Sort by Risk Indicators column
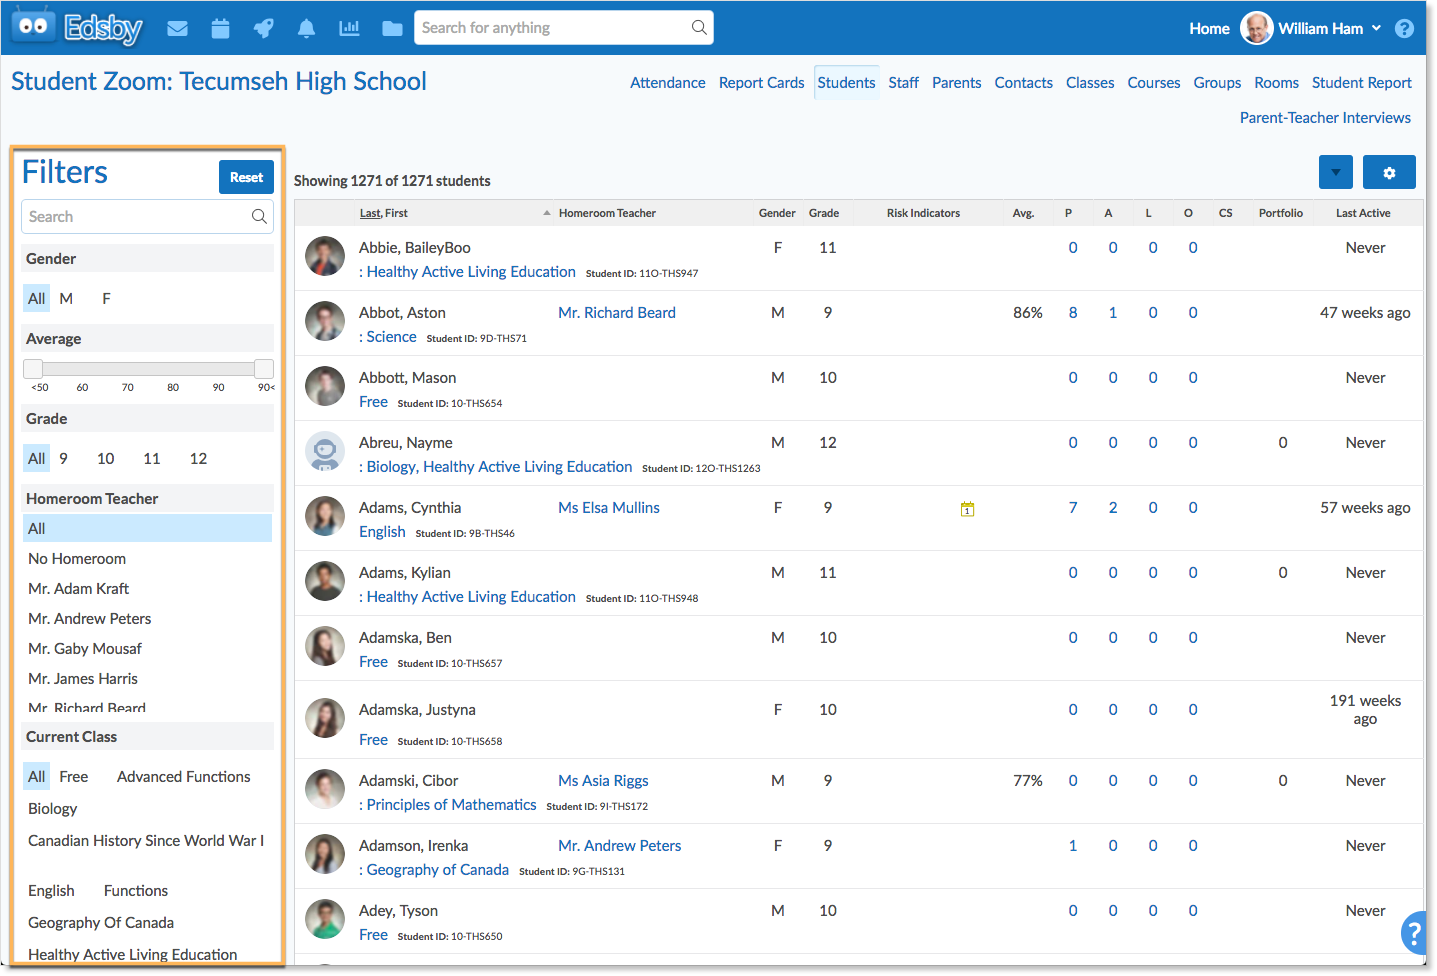 (923, 213)
